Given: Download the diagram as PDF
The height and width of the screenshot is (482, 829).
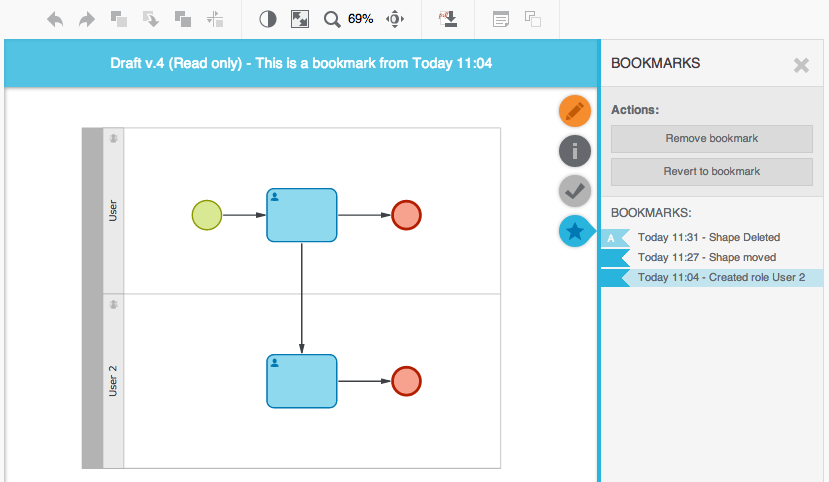Looking at the screenshot, I should 448,19.
